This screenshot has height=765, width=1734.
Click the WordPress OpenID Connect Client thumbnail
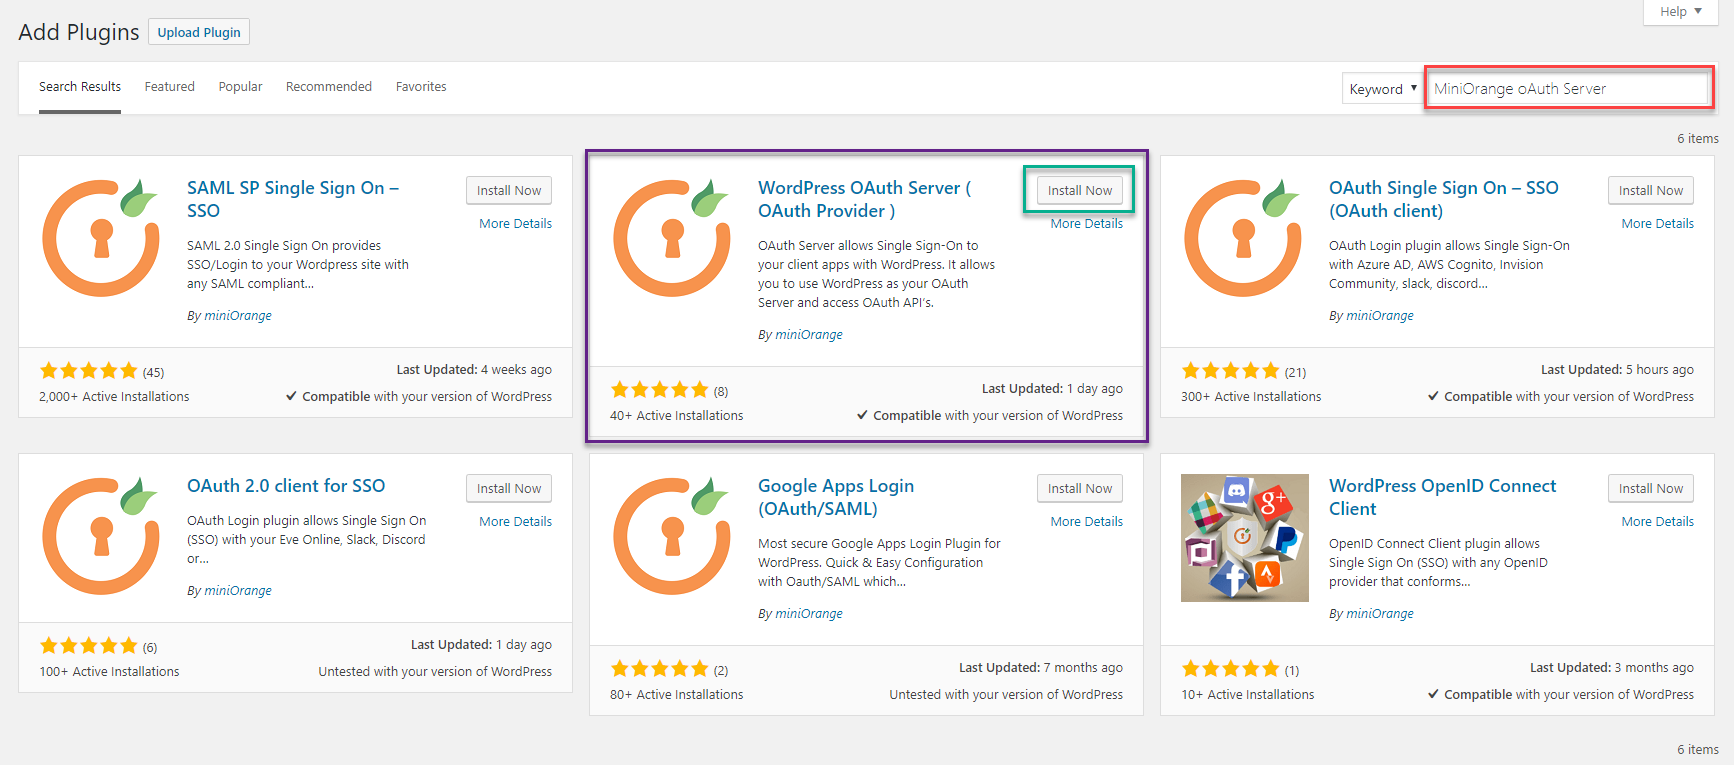coord(1245,538)
